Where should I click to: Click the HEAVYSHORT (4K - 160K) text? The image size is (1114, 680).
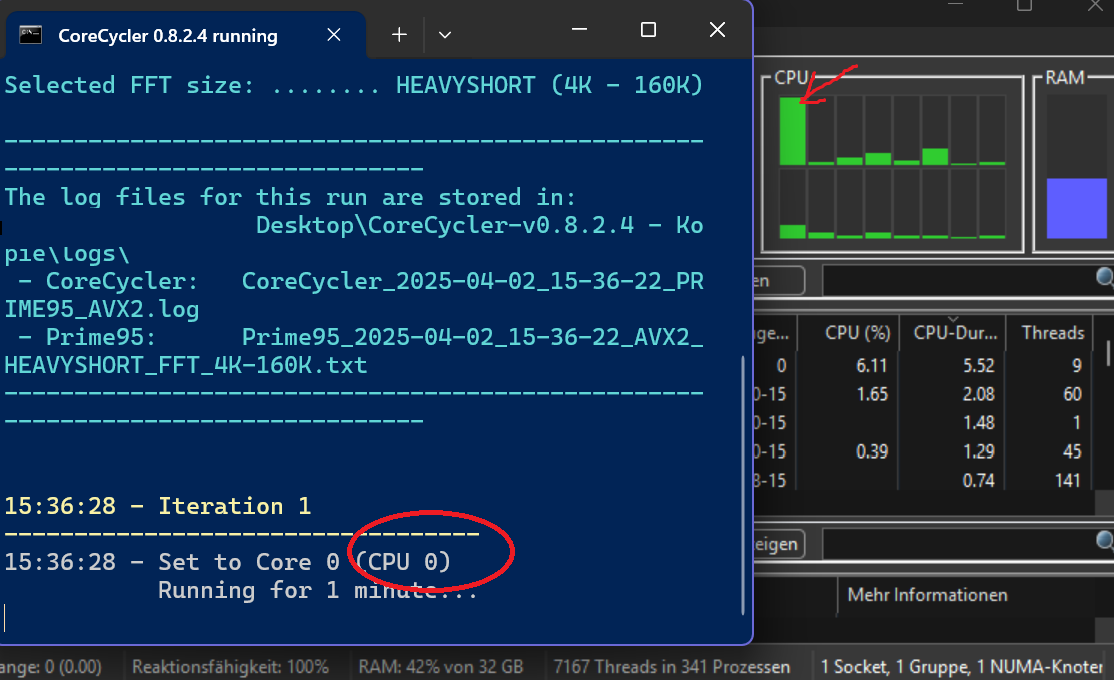click(549, 85)
